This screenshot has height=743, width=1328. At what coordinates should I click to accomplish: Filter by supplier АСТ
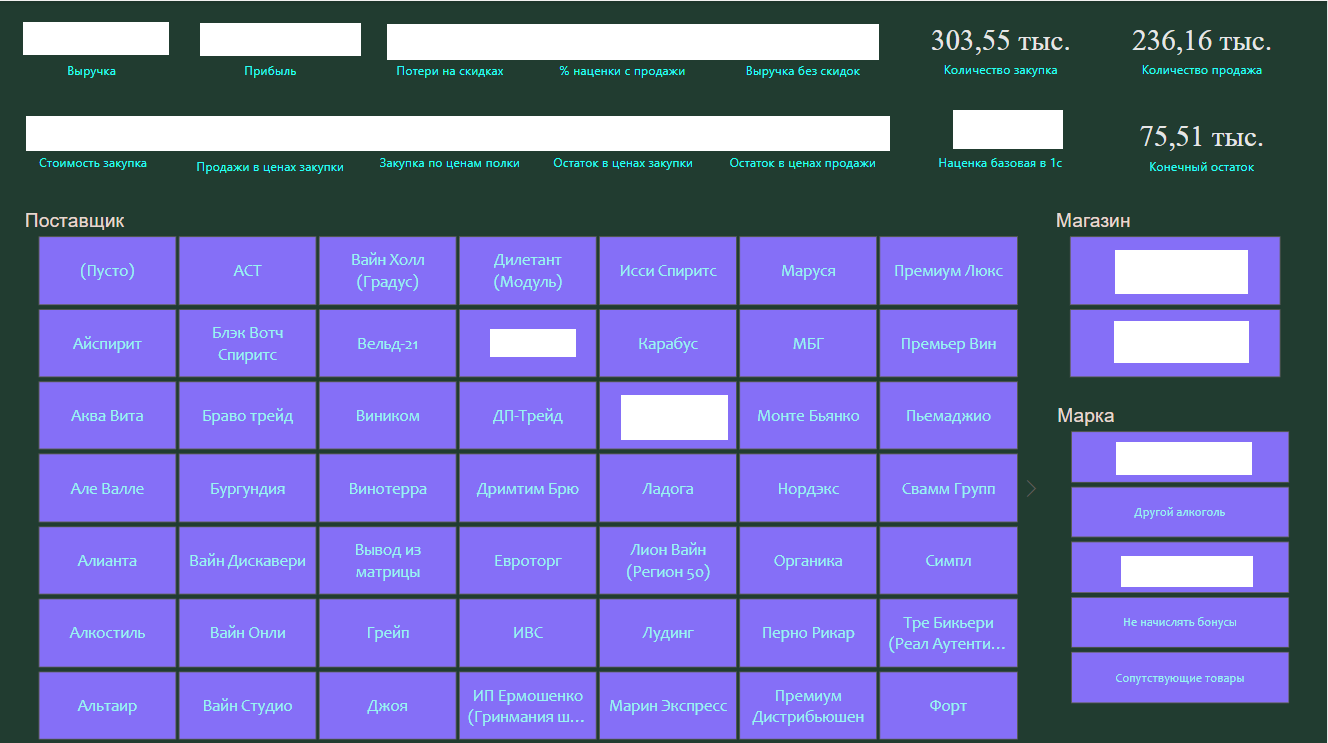coord(247,271)
